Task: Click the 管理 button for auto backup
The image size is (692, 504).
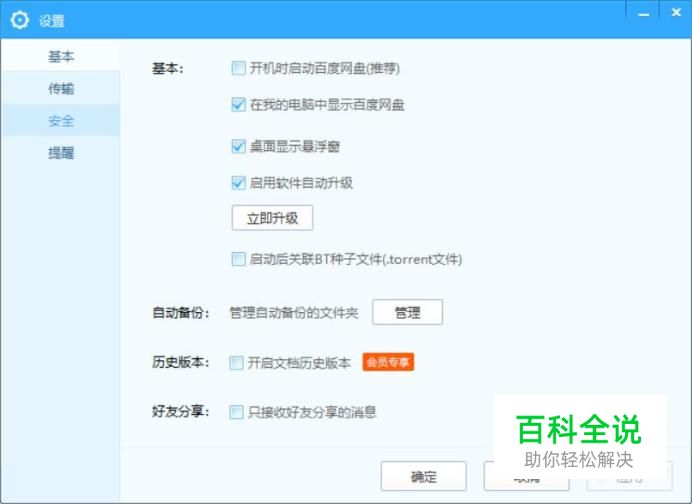Action: pyautogui.click(x=407, y=312)
